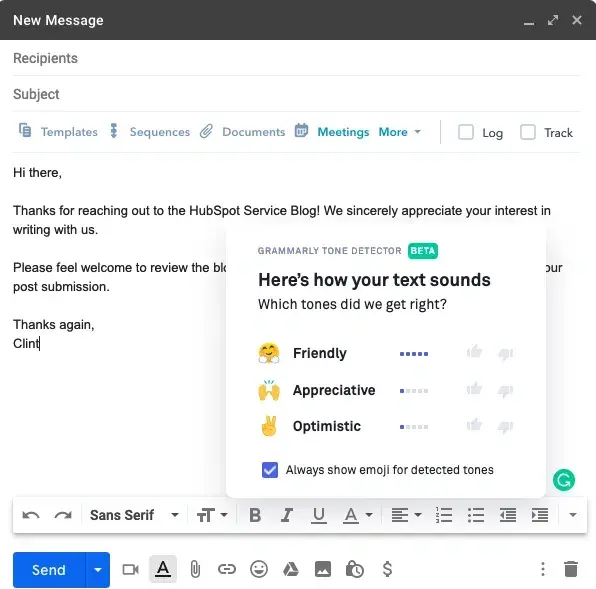Insert photo with image icon
The height and width of the screenshot is (589, 596).
[x=323, y=569]
